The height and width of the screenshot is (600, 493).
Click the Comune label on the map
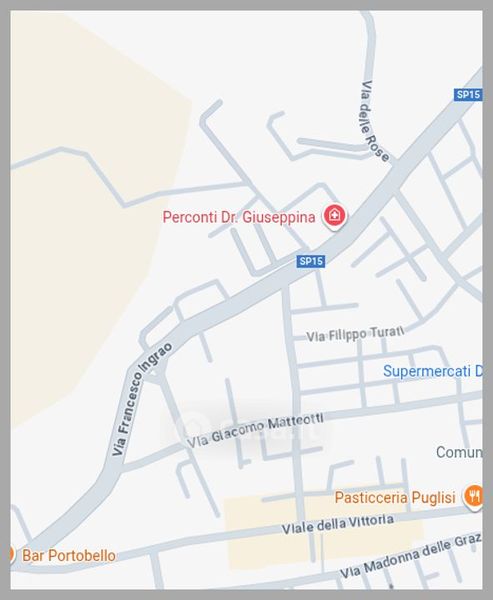point(459,452)
